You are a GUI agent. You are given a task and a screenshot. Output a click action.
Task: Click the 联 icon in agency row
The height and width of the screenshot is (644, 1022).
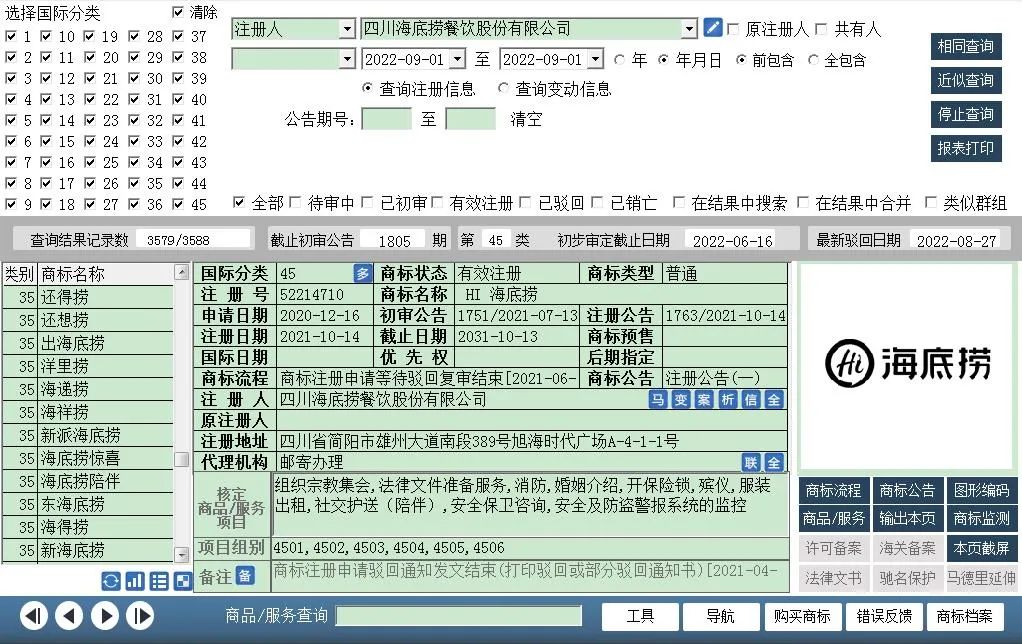tap(751, 463)
